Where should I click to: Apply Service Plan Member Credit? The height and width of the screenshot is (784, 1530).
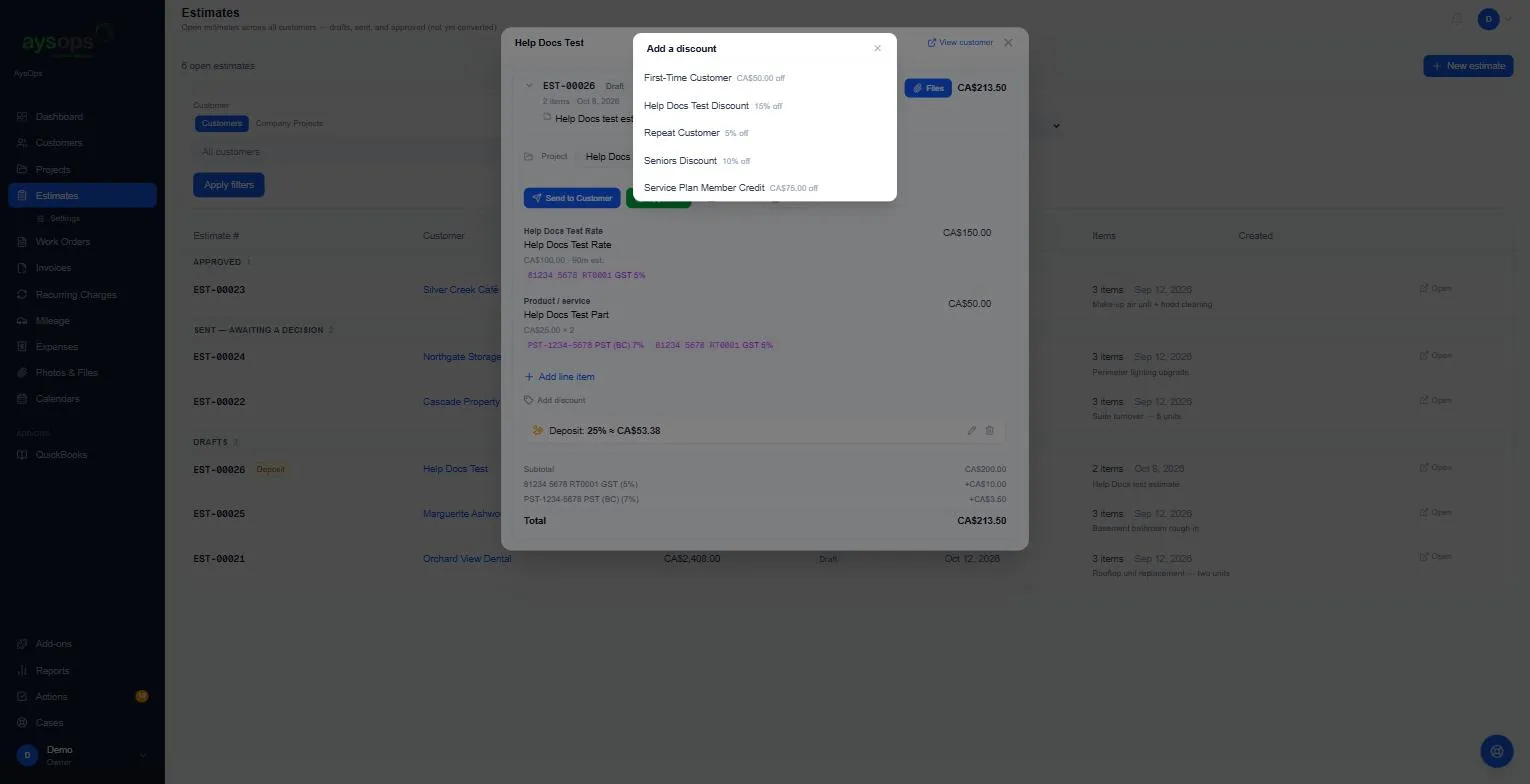click(x=764, y=188)
